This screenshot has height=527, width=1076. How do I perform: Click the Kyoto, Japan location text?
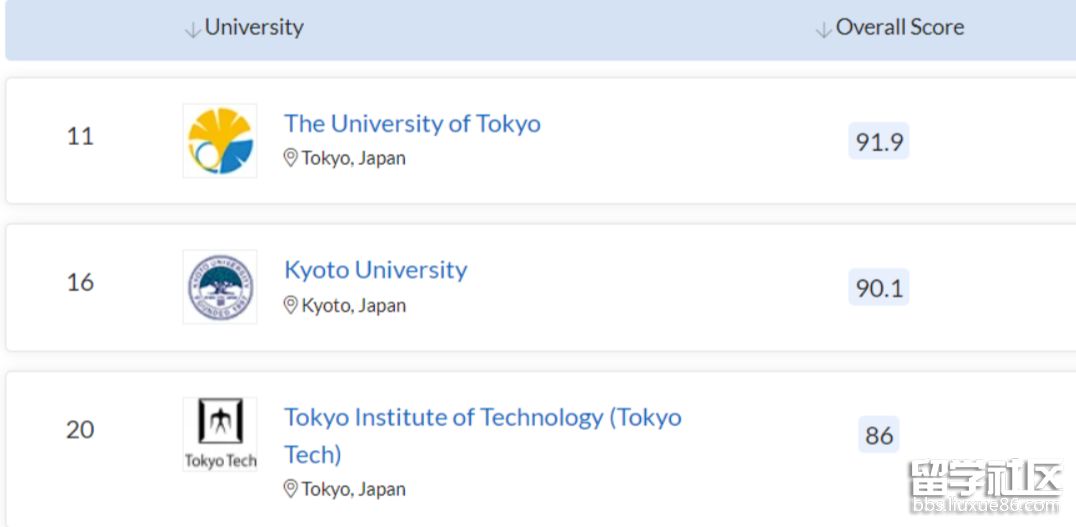(x=353, y=305)
